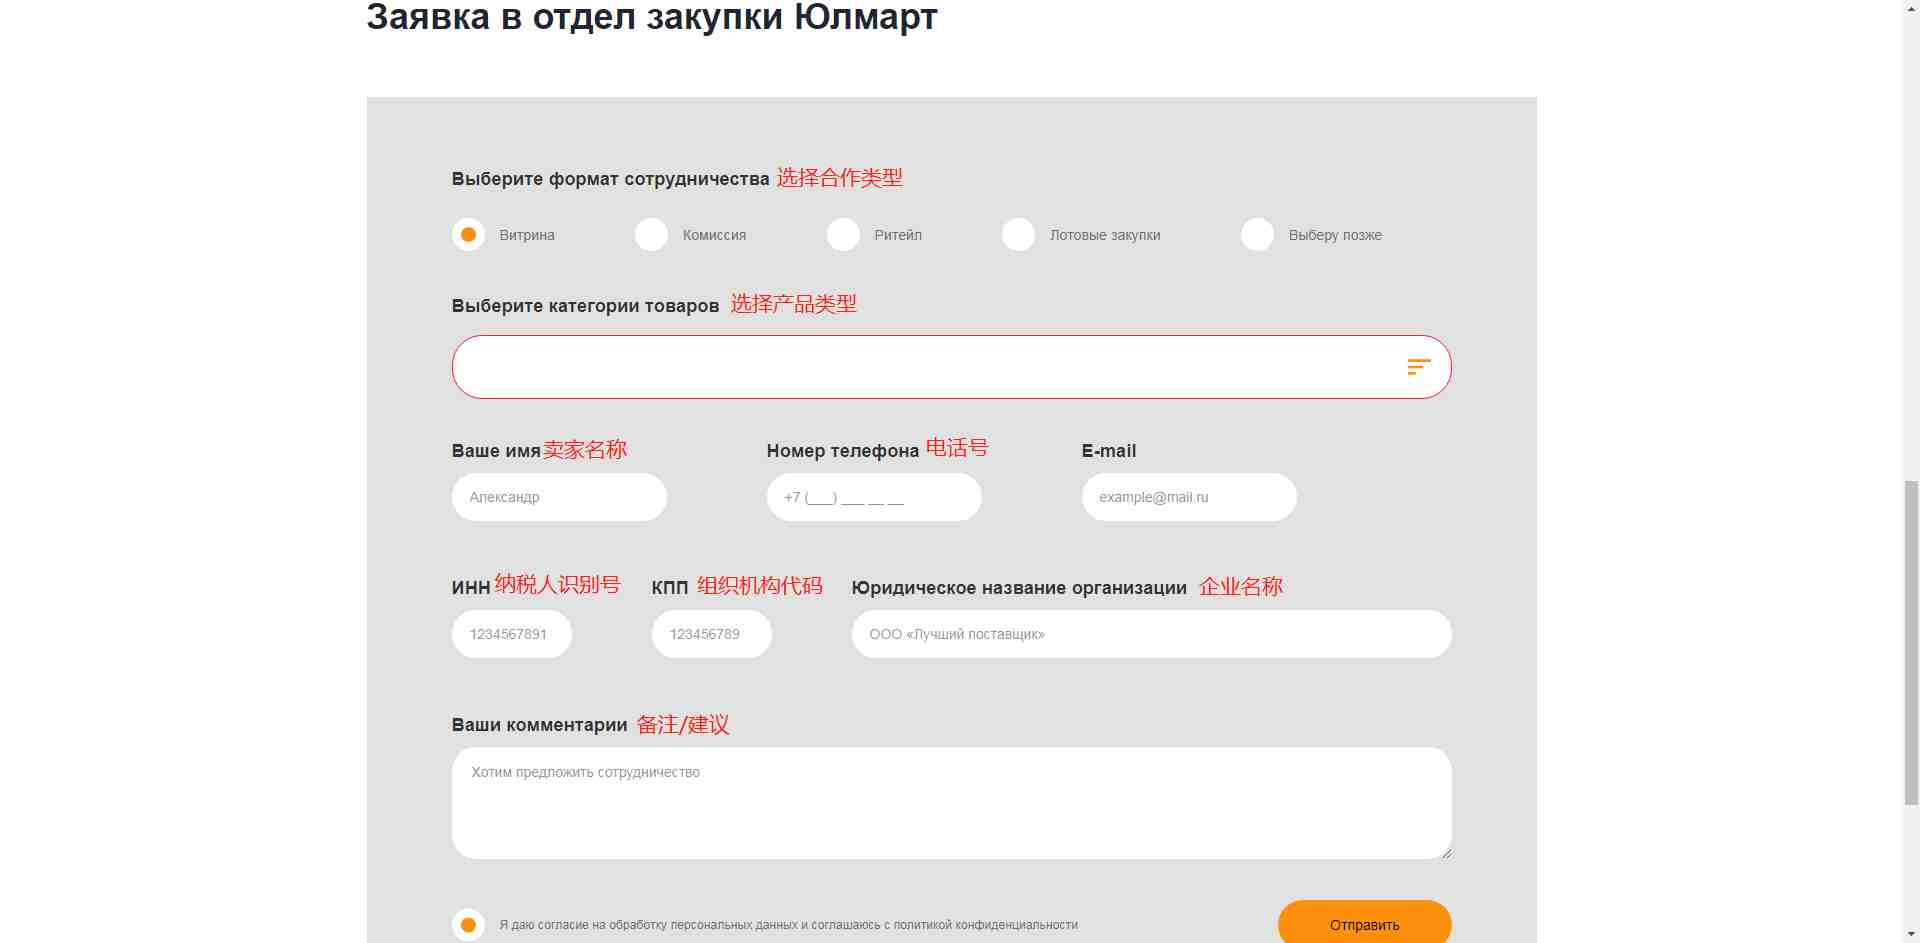
Task: Click the consent text about персональных данных
Action: [789, 925]
